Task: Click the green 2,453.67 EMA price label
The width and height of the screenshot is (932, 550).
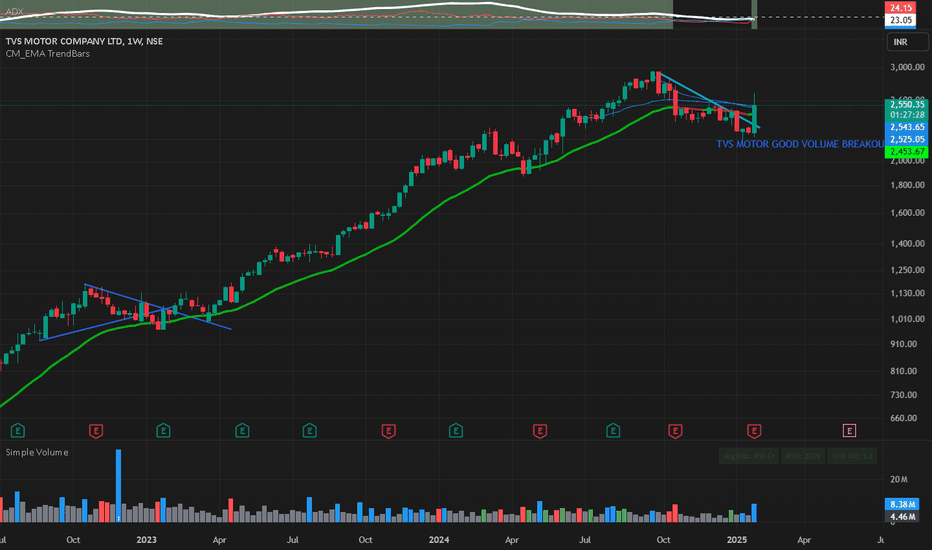Action: [907, 152]
